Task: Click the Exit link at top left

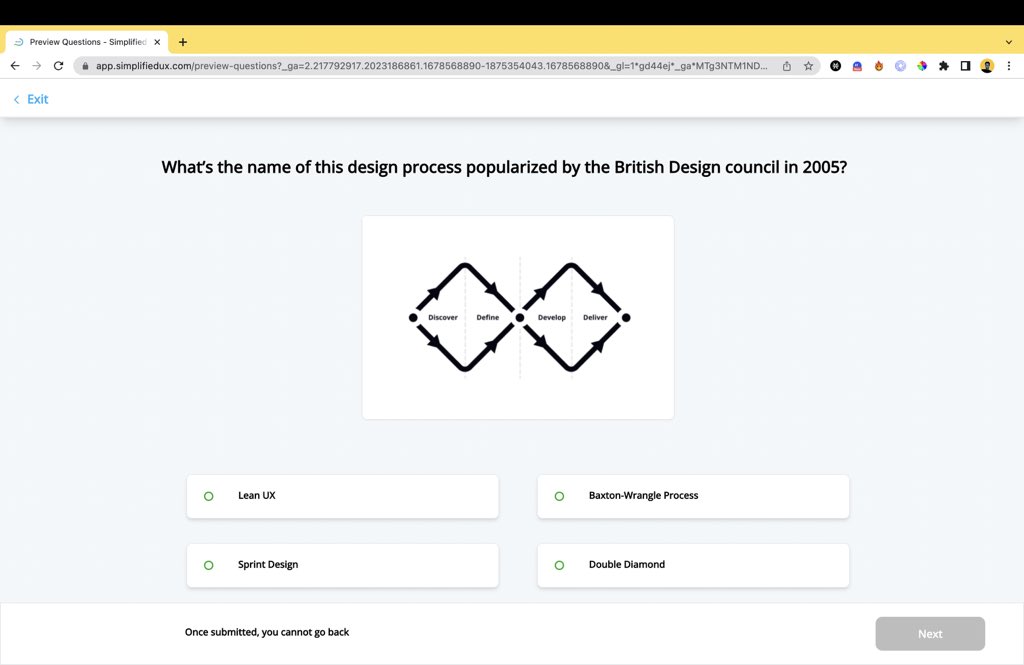Action: pyautogui.click(x=30, y=99)
